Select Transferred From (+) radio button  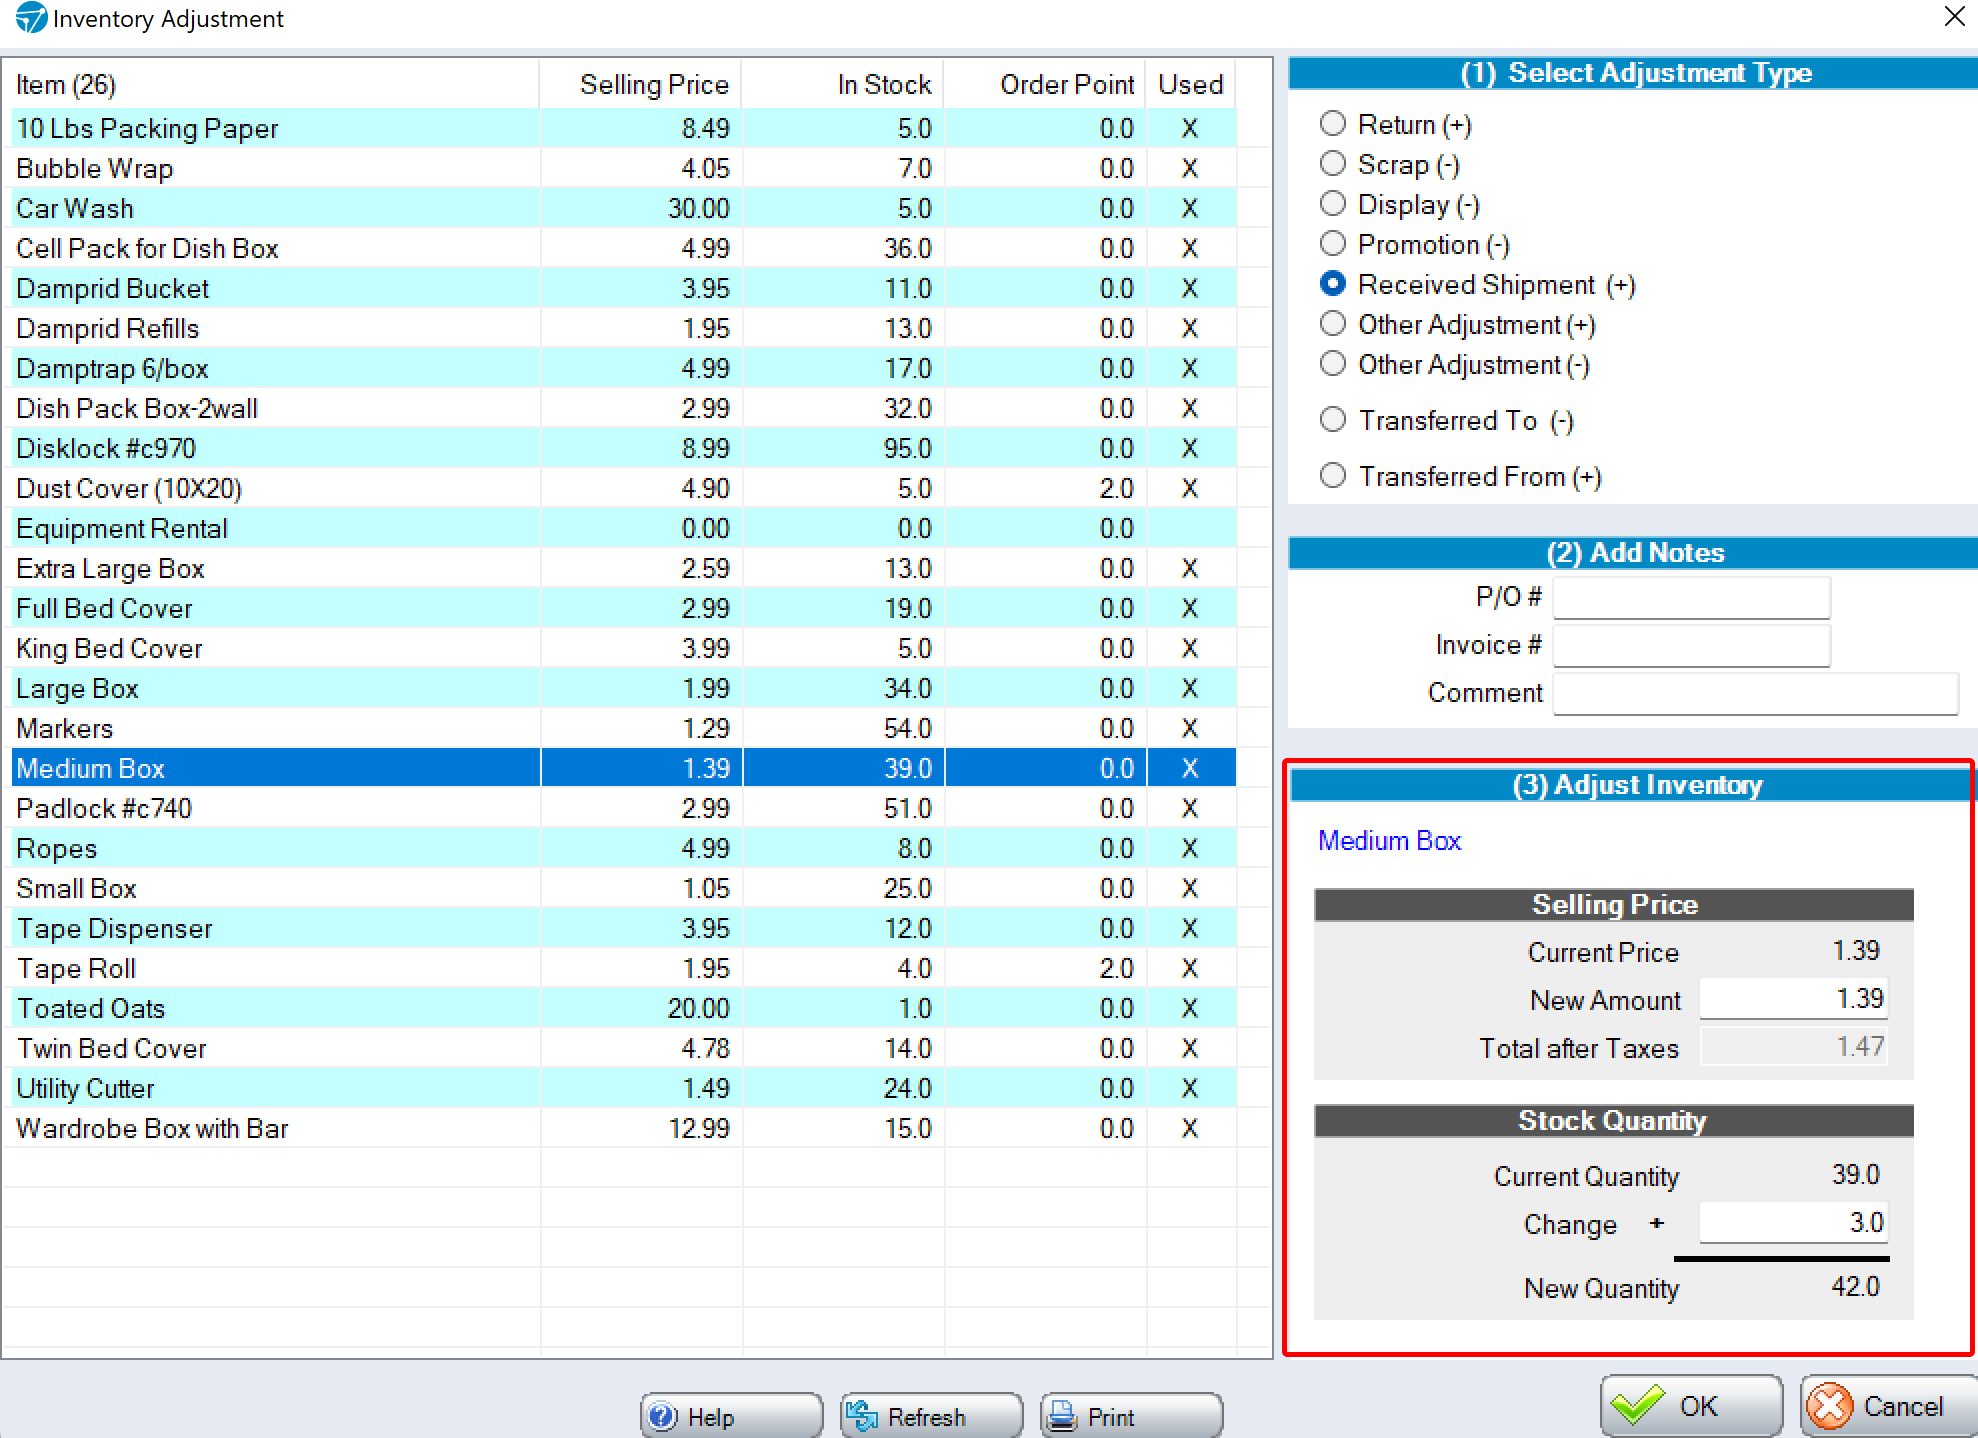tap(1333, 475)
